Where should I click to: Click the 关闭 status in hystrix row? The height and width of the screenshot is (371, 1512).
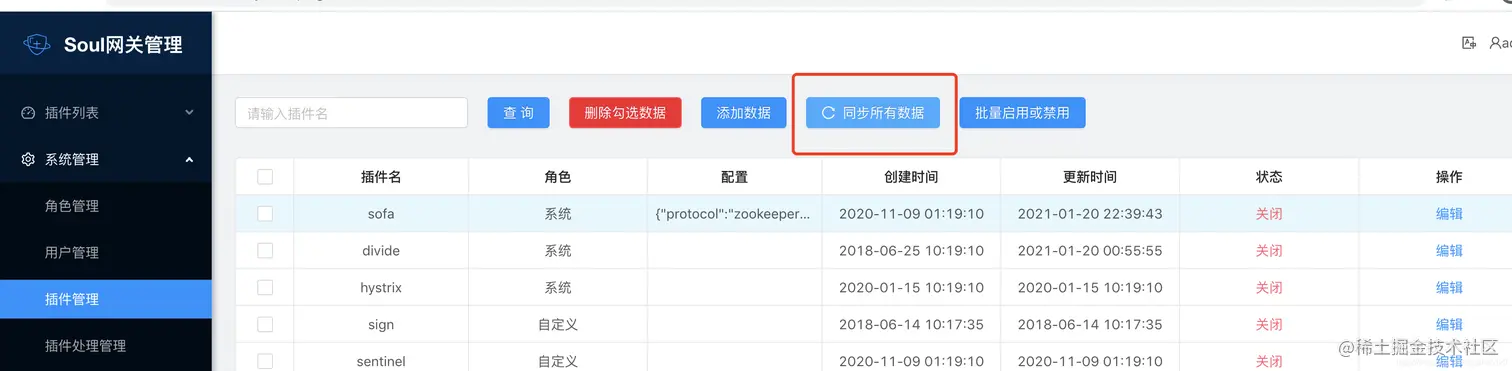(1269, 288)
